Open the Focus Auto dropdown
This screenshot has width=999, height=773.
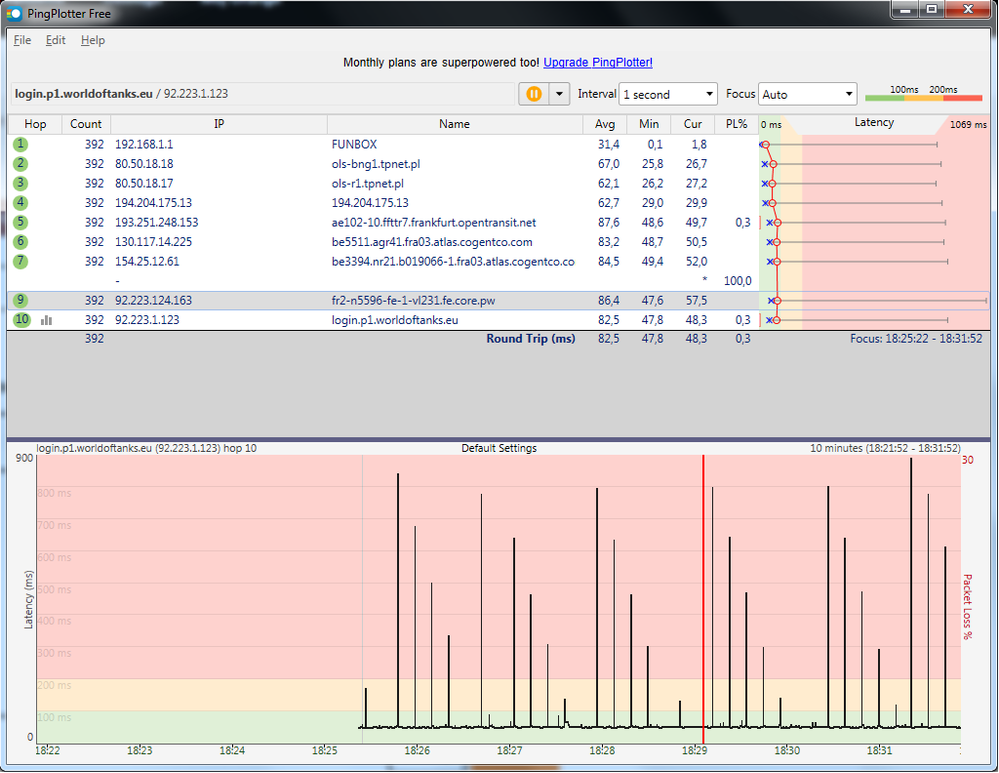pyautogui.click(x=807, y=94)
